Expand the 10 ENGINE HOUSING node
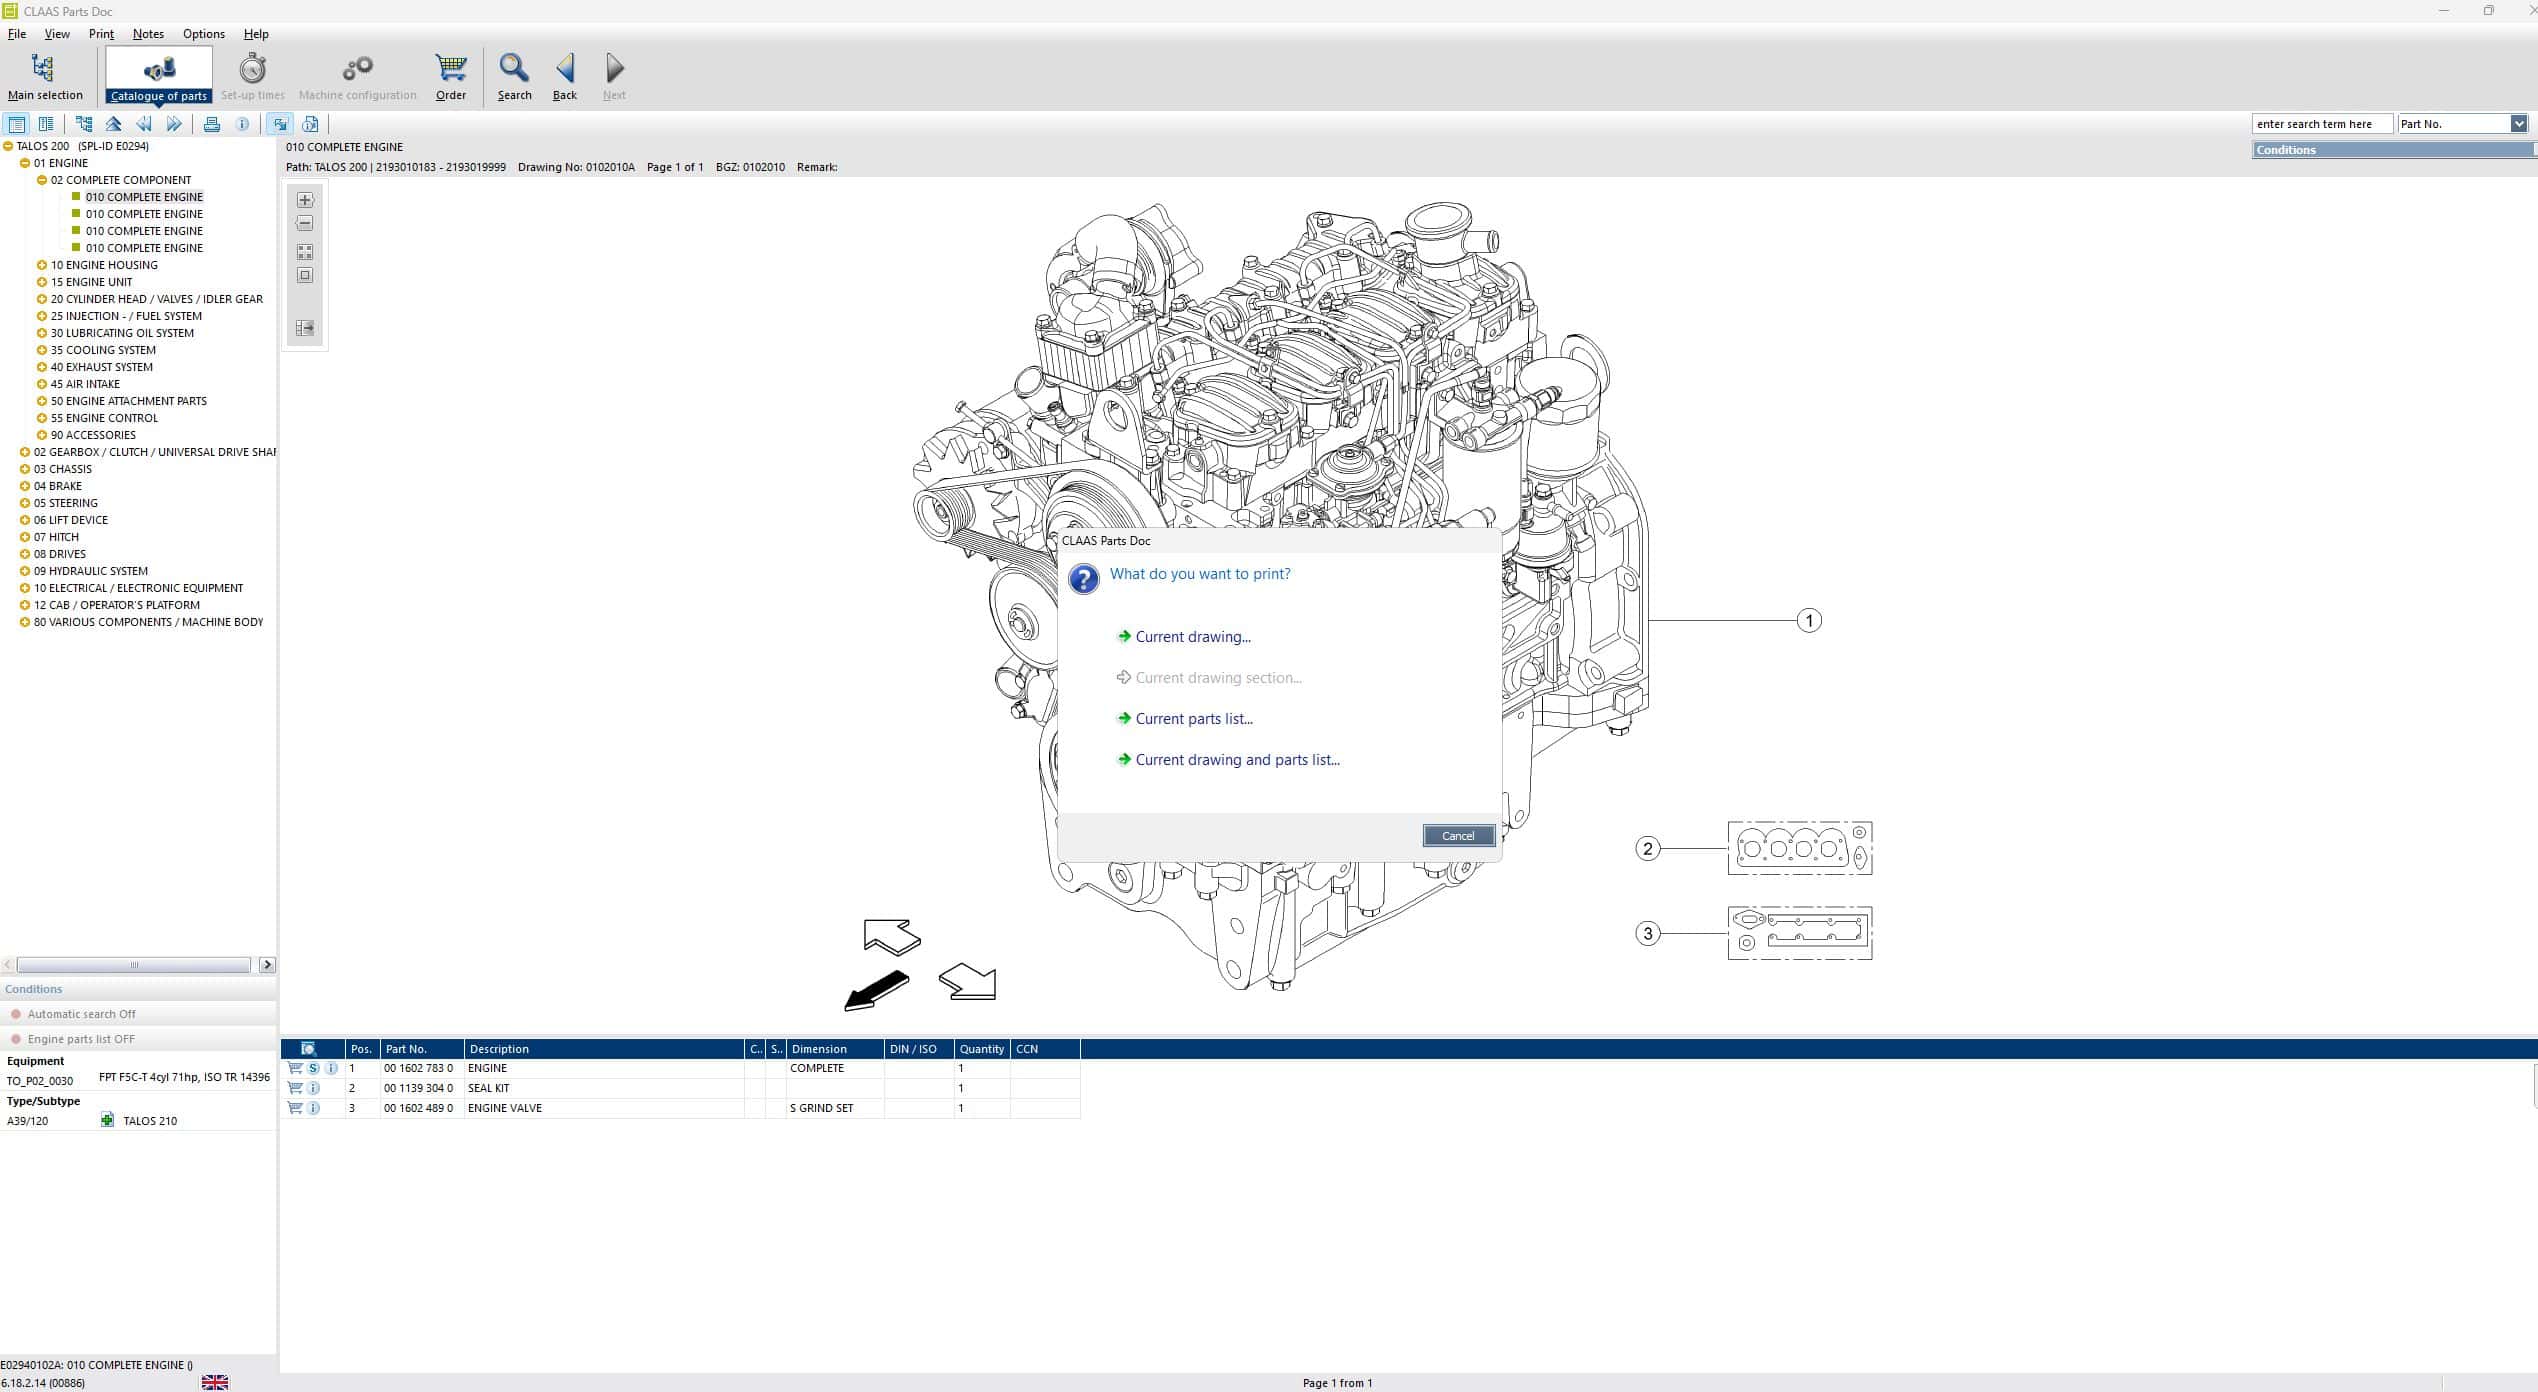This screenshot has width=2538, height=1392. click(42, 265)
